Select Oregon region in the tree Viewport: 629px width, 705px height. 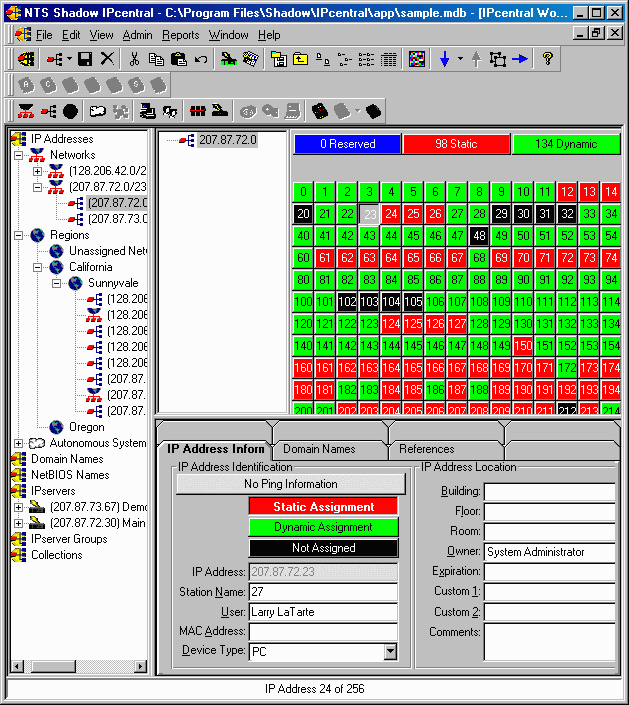(86, 427)
